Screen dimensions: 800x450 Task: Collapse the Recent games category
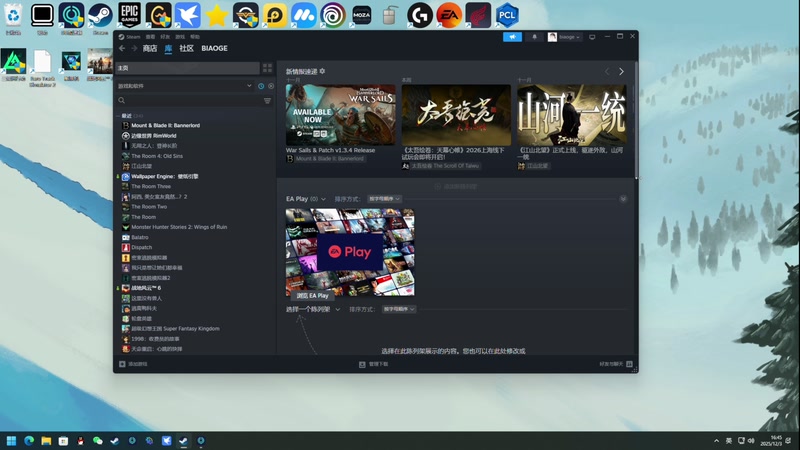118,116
